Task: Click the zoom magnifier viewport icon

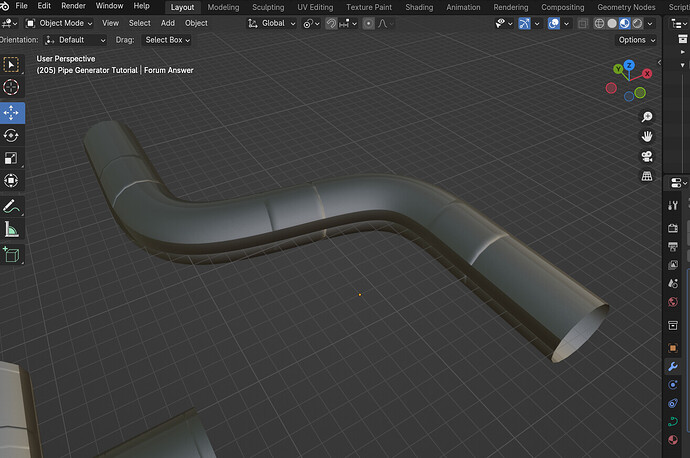Action: pos(646,117)
